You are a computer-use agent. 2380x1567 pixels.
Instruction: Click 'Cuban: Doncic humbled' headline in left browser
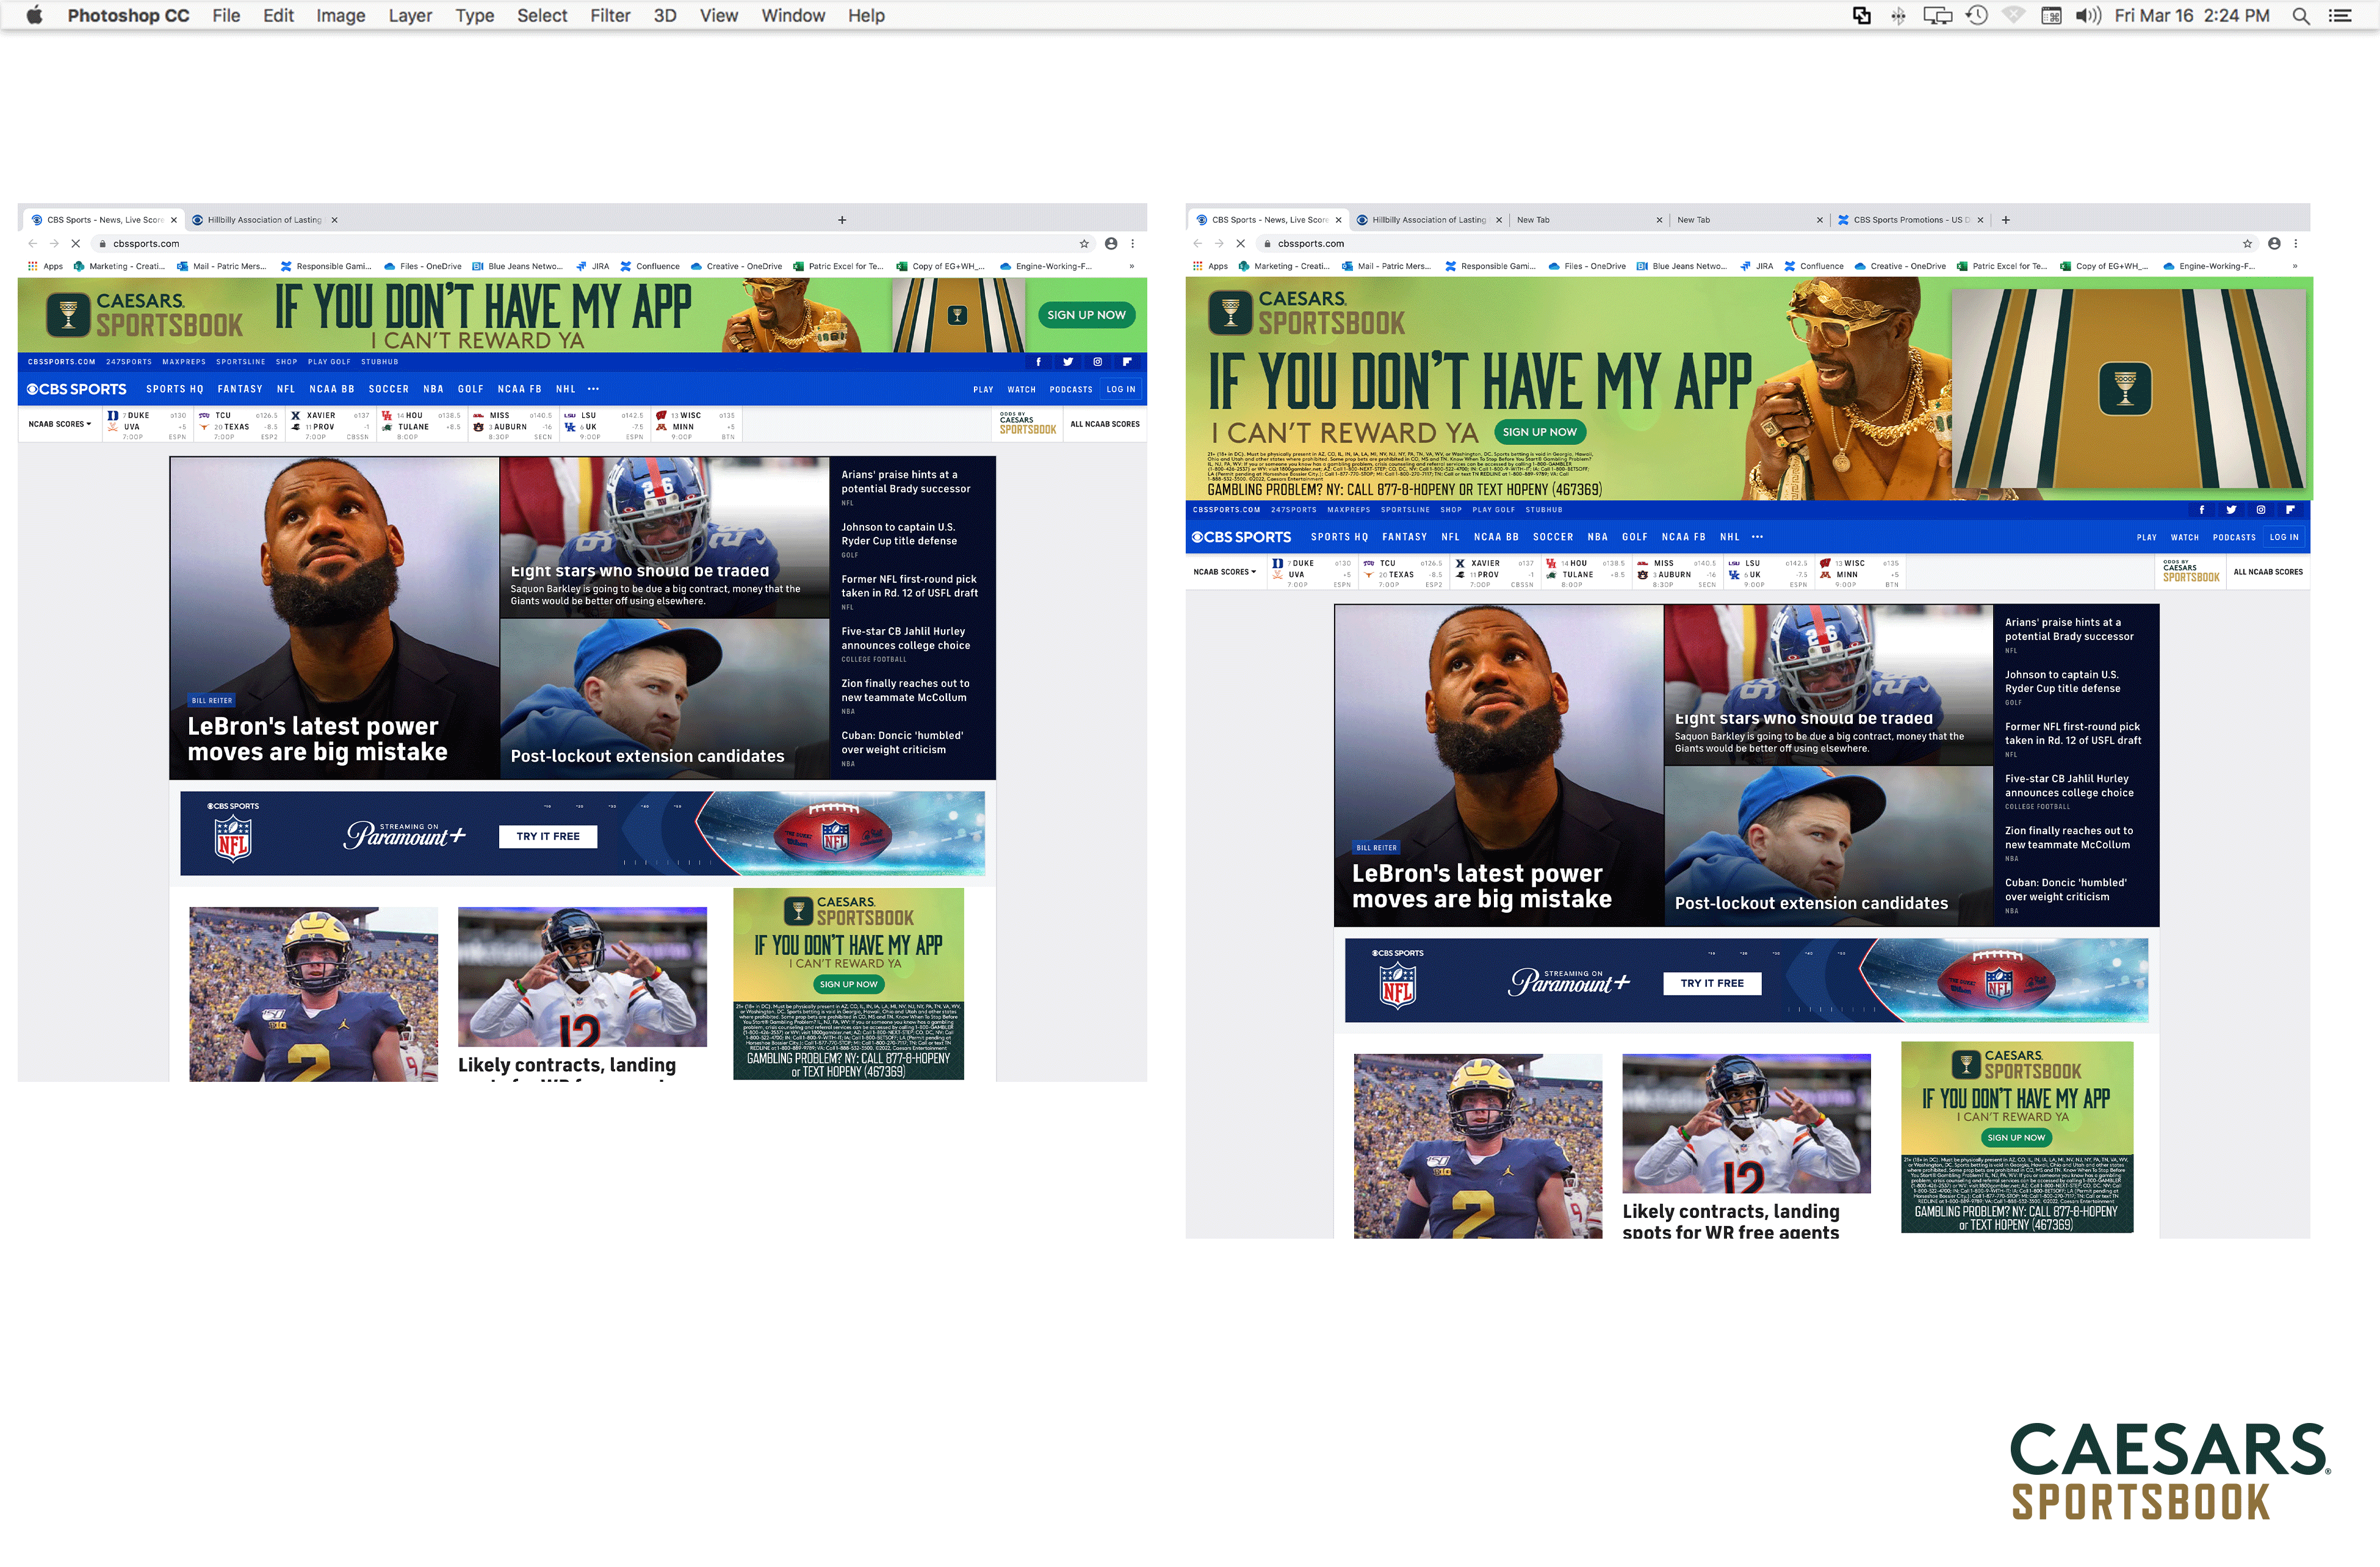(902, 742)
